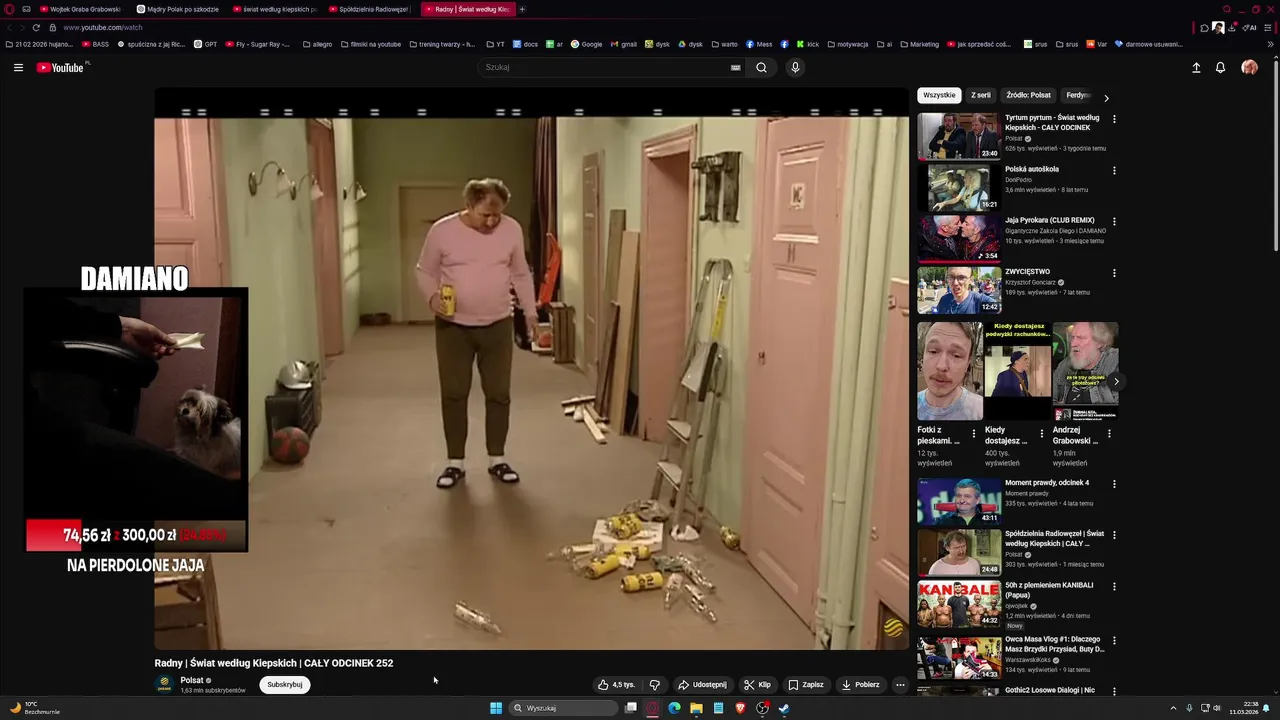Open the ZWYCIĘSTWO video thumbnail
This screenshot has width=1280, height=720.
tap(959, 290)
